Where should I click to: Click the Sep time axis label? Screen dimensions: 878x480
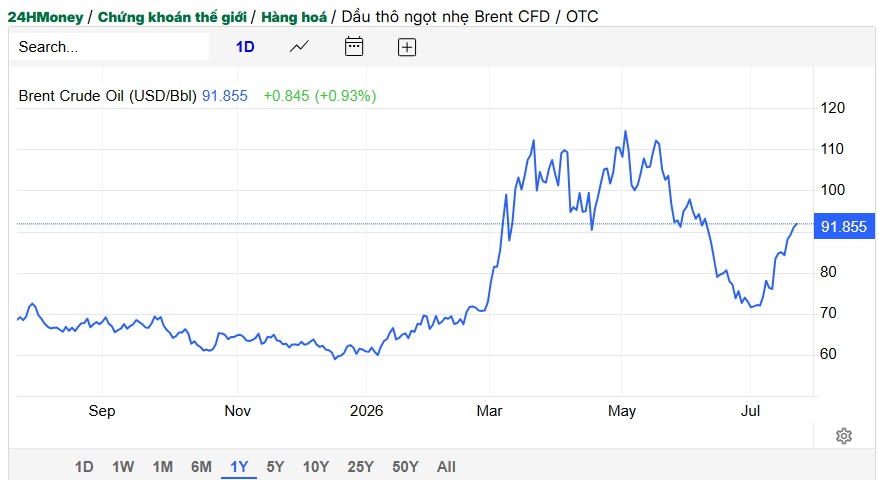(102, 411)
